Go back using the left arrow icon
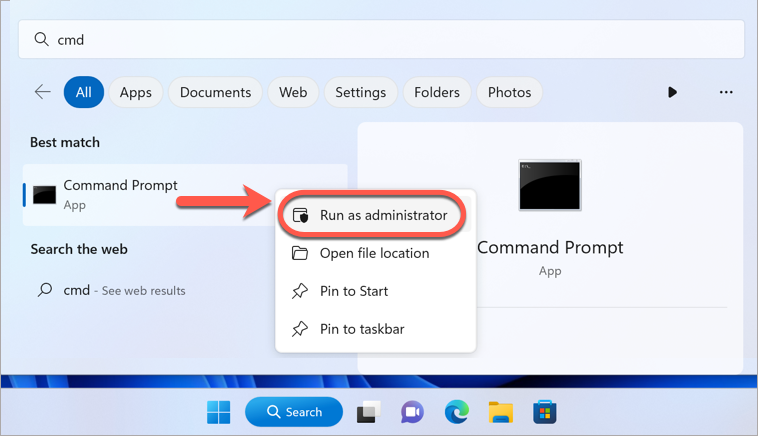Image resolution: width=758 pixels, height=436 pixels. click(x=43, y=92)
